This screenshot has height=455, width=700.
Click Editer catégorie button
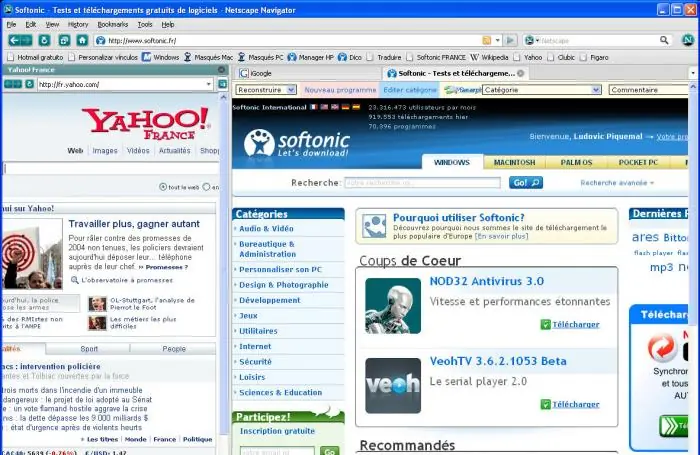(410, 90)
